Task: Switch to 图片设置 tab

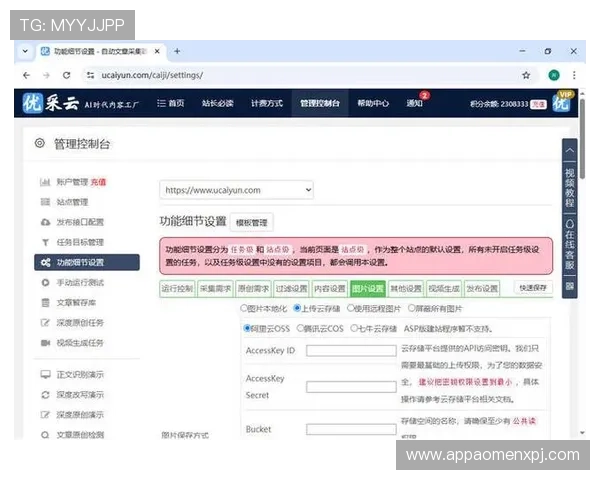Action: click(x=368, y=288)
